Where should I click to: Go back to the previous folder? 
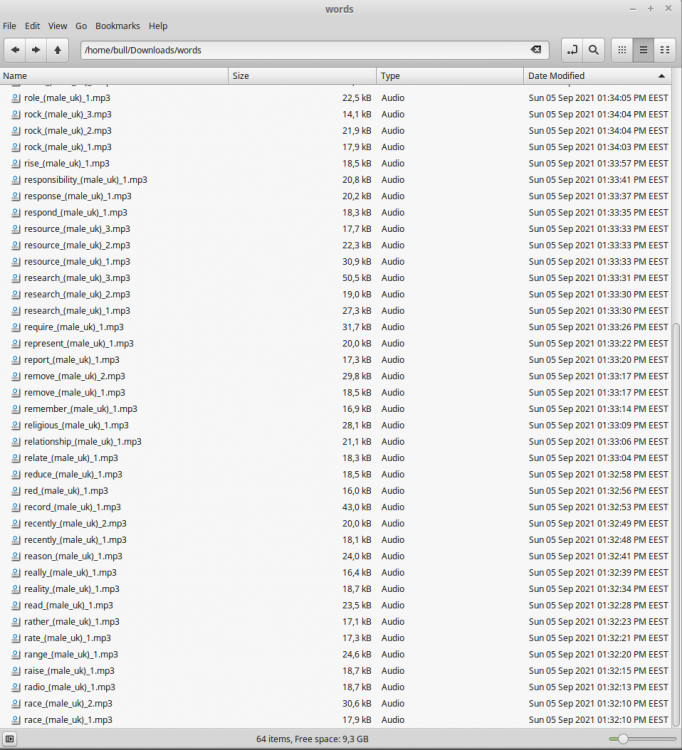15,49
